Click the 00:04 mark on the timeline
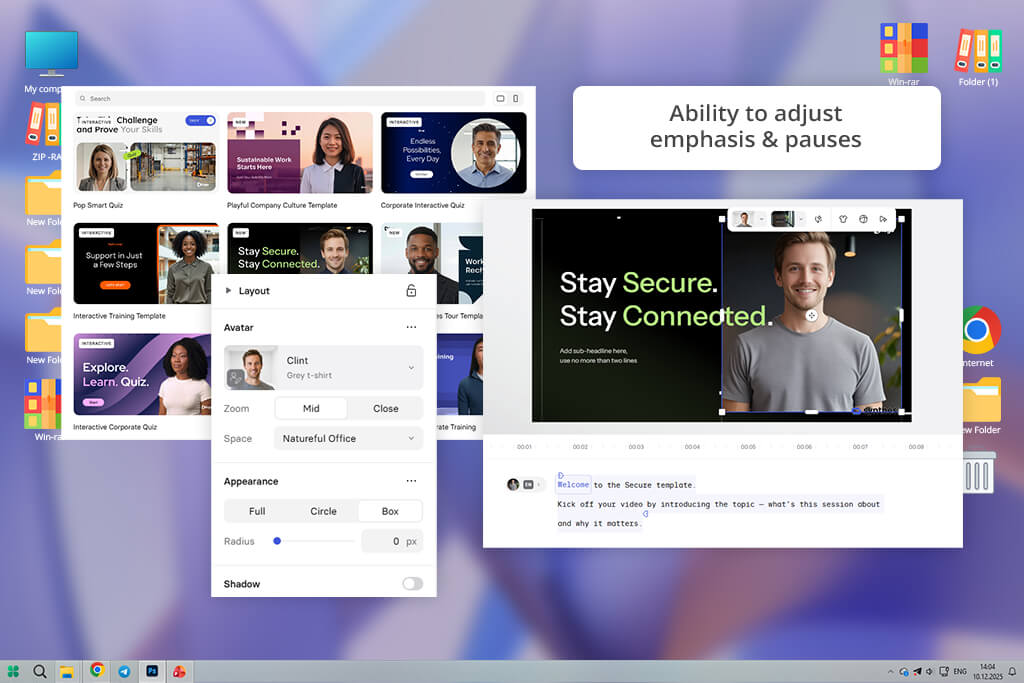 692,447
